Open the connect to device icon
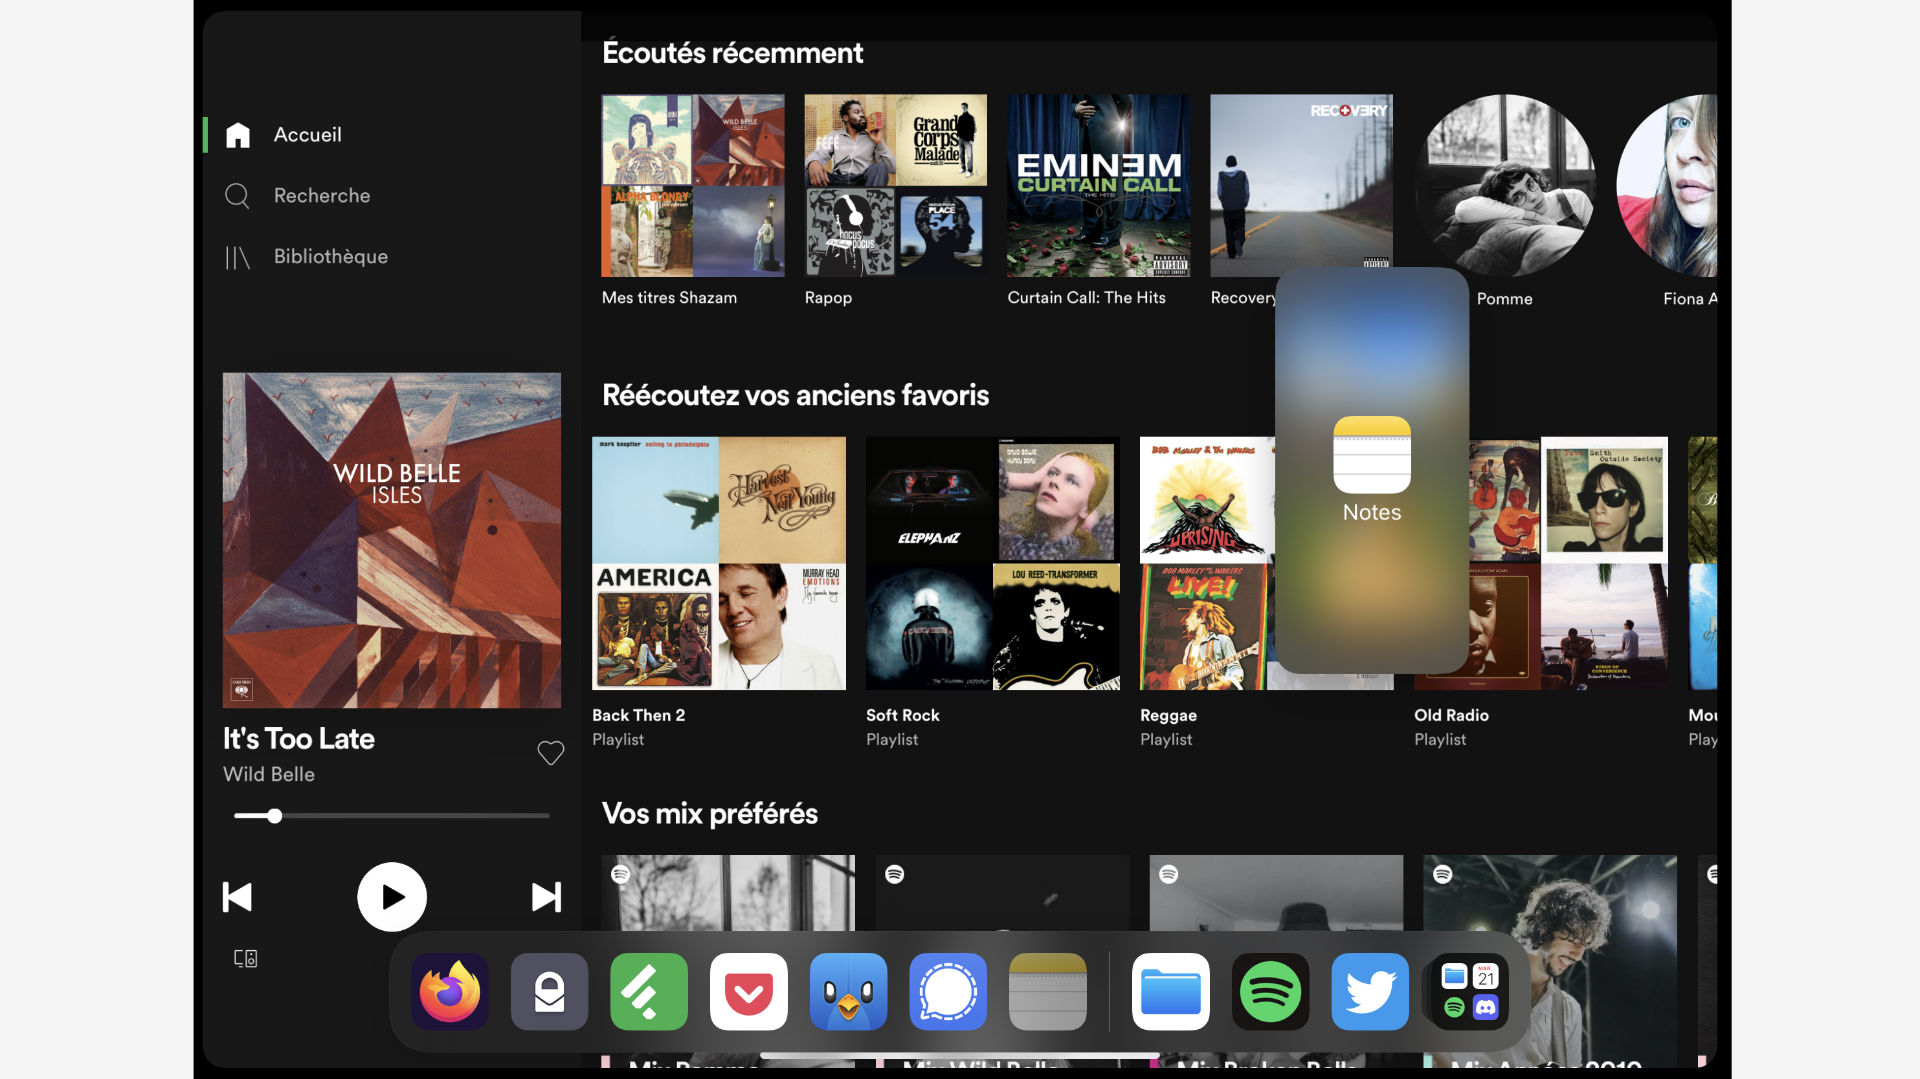Screen dimensions: 1920x1079 point(245,958)
